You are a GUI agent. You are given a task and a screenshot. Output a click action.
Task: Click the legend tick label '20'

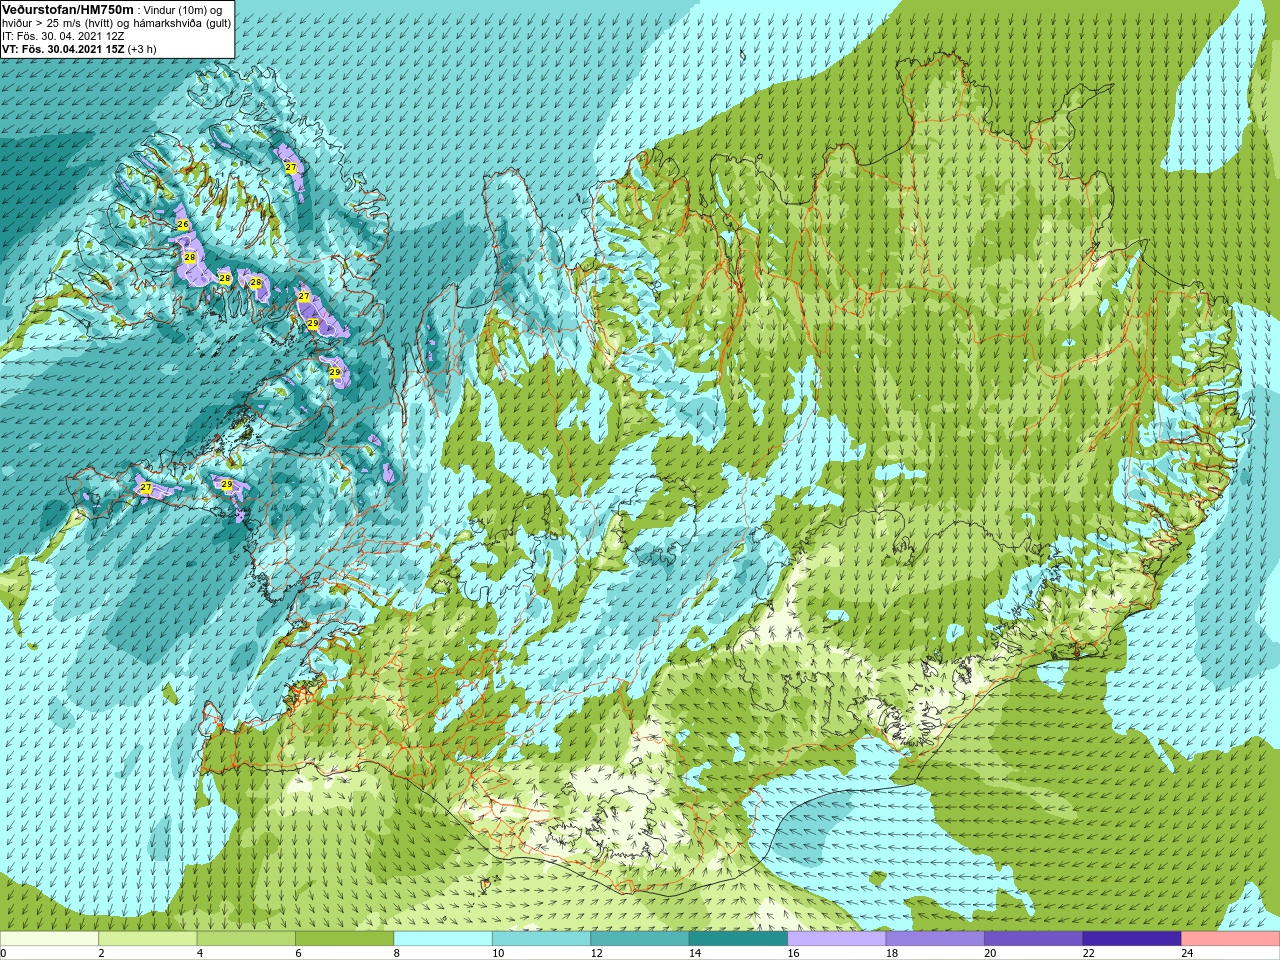(x=990, y=953)
